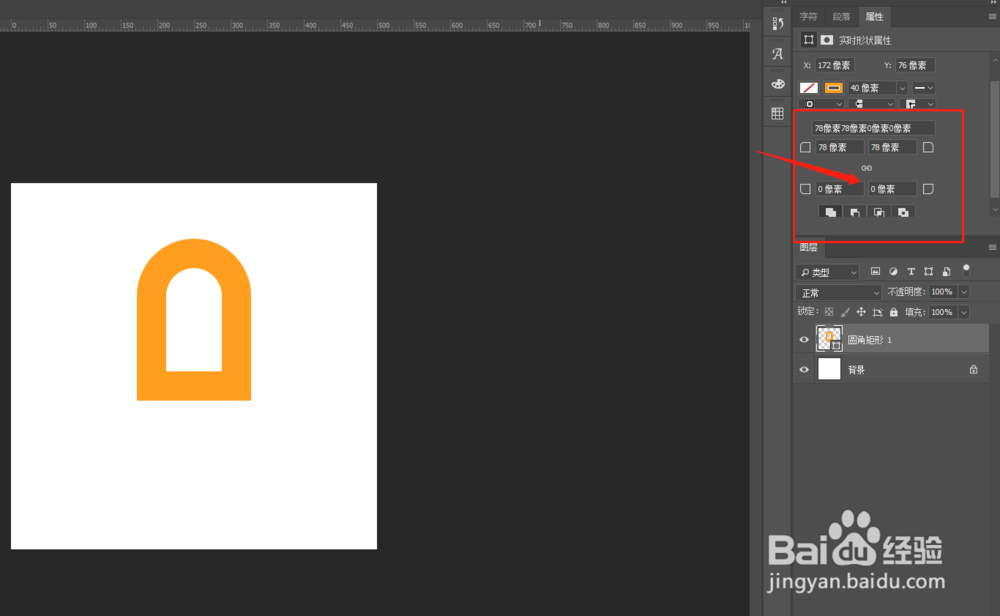The image size is (1000, 616).
Task: Click the bottom-left corner radius icon
Action: click(805, 189)
